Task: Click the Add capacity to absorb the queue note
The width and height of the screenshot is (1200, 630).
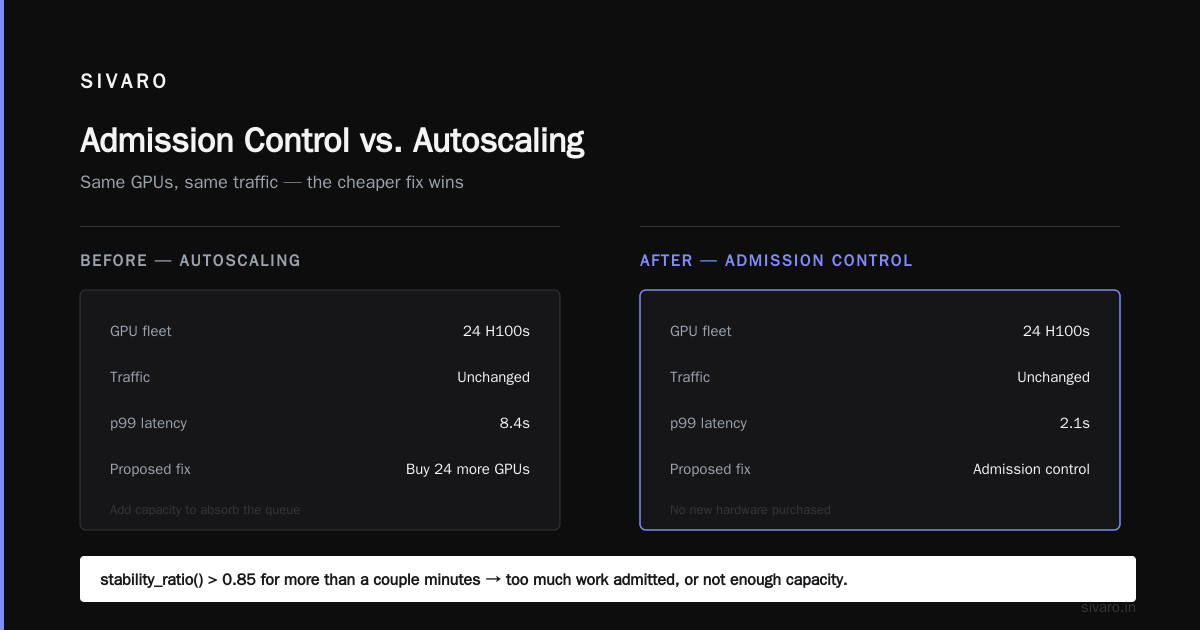Action: click(x=205, y=510)
